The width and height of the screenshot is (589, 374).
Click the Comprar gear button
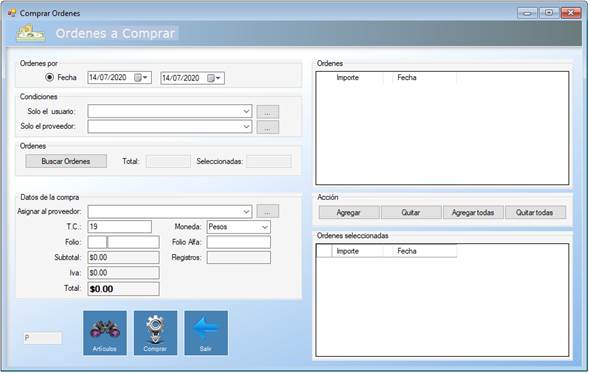(x=155, y=333)
